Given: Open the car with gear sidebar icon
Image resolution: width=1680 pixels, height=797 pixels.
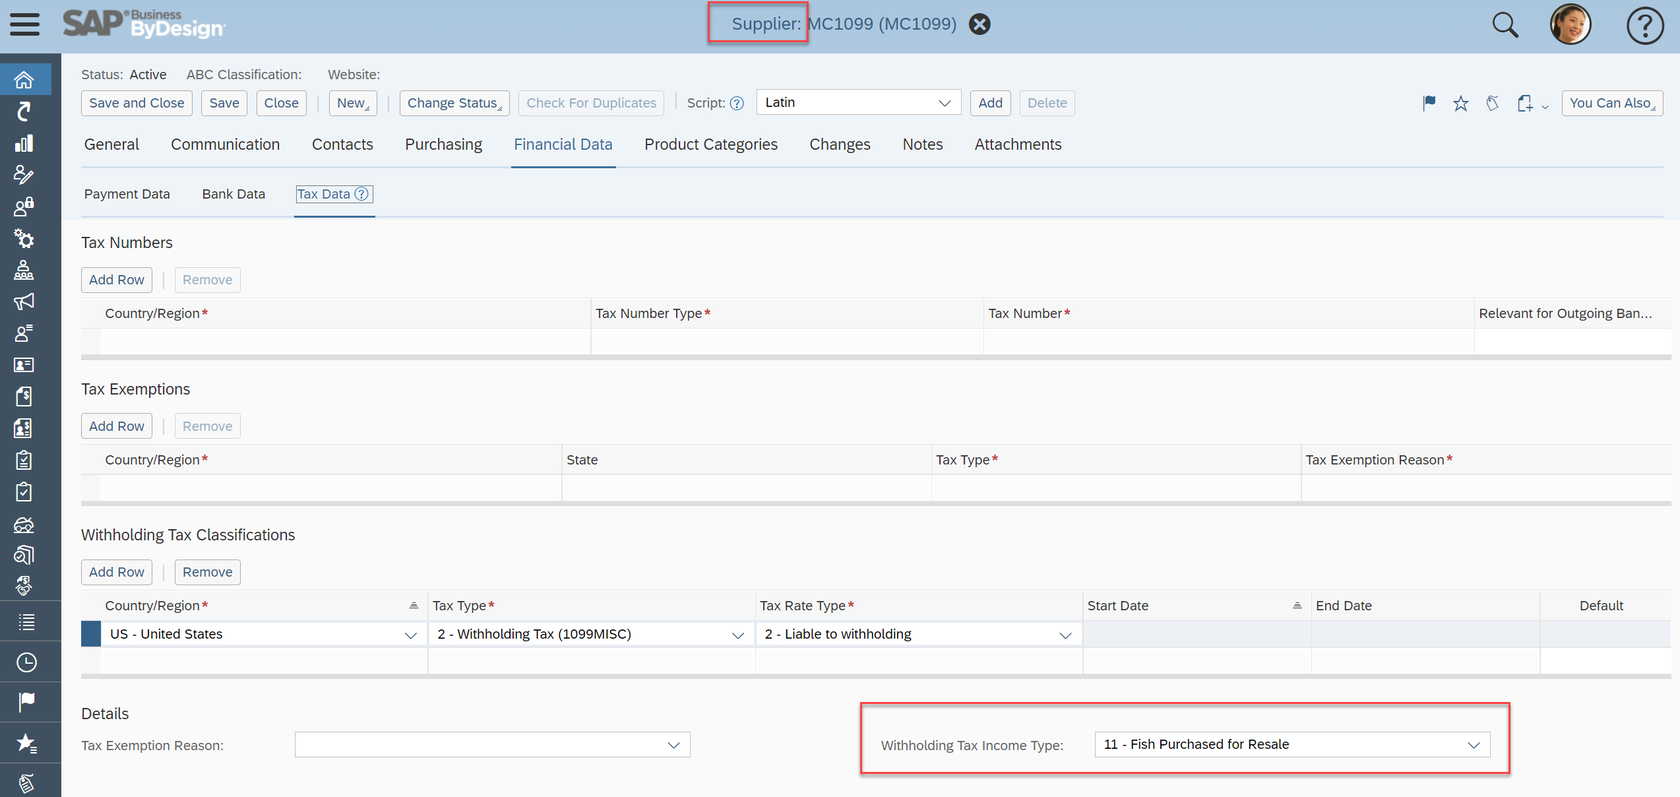Looking at the screenshot, I should click(x=24, y=524).
